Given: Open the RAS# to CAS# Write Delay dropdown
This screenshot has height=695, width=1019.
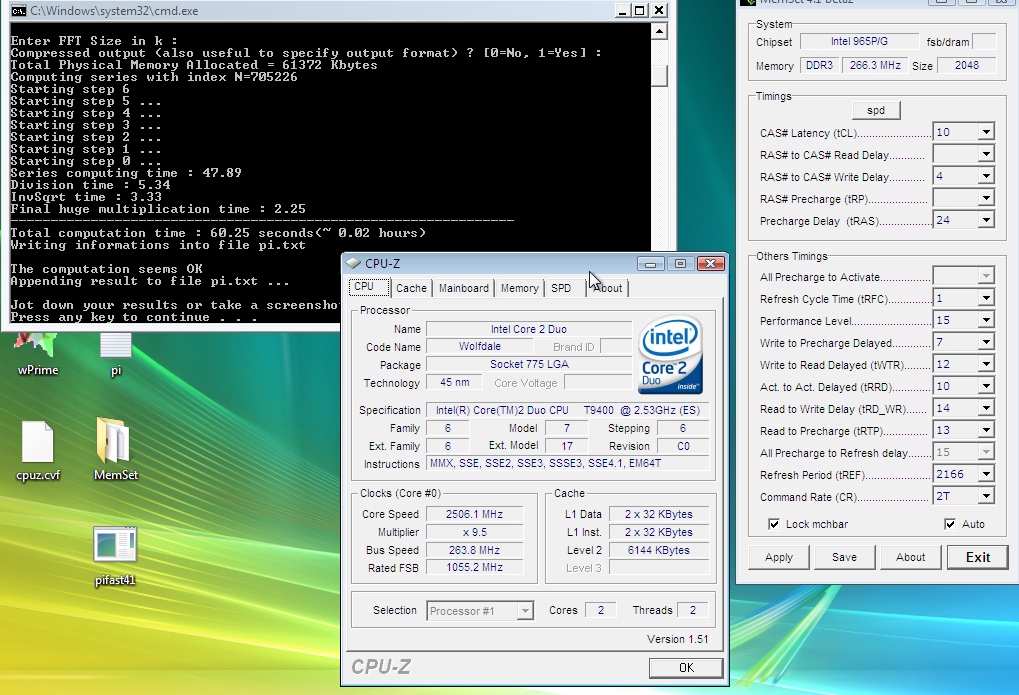Looking at the screenshot, I should pos(986,177).
